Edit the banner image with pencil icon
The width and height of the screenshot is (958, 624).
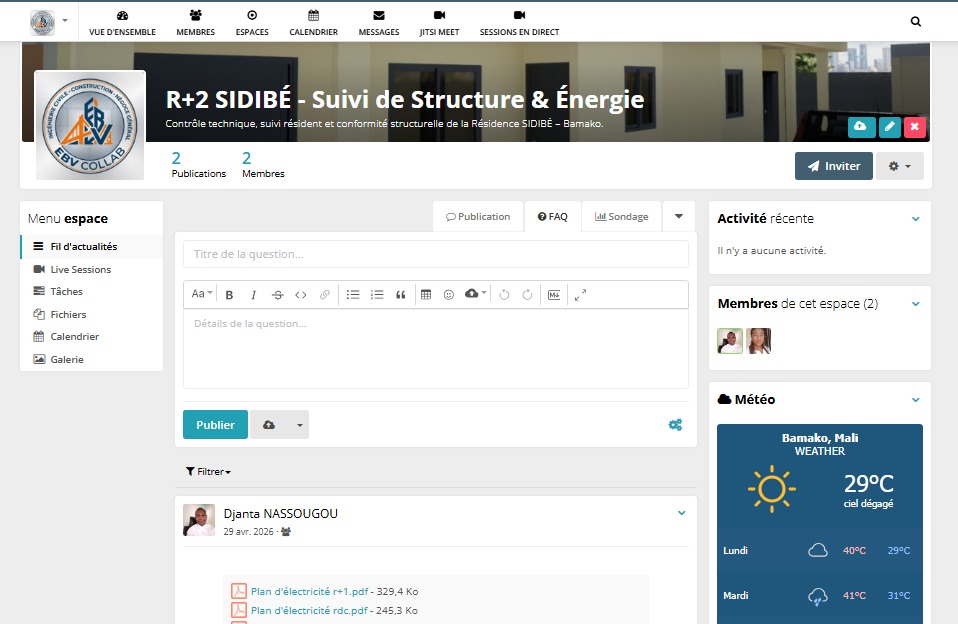pos(890,127)
